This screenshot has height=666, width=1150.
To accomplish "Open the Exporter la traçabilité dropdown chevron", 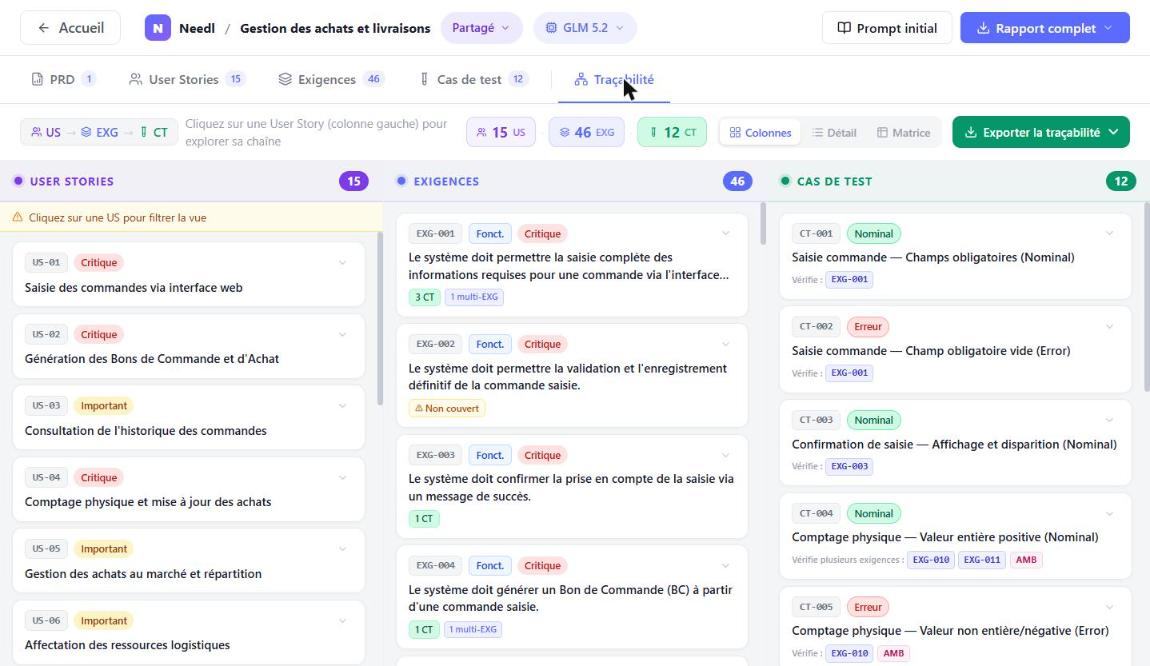I will (x=1113, y=132).
